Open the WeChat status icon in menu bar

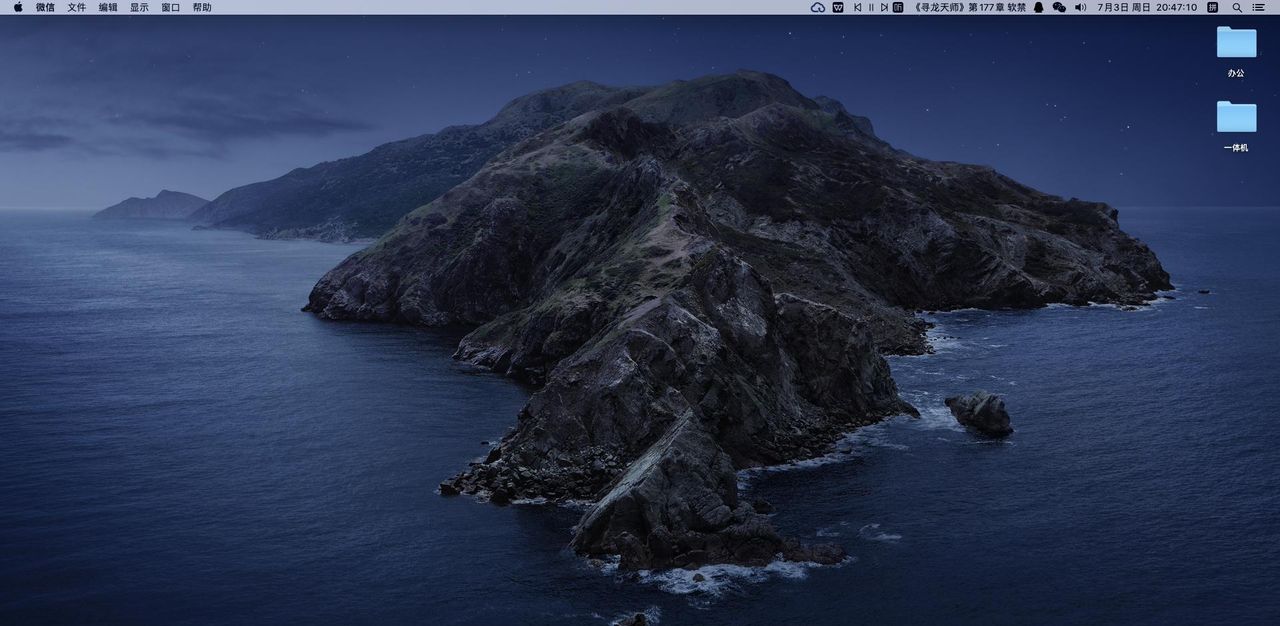coord(1059,7)
